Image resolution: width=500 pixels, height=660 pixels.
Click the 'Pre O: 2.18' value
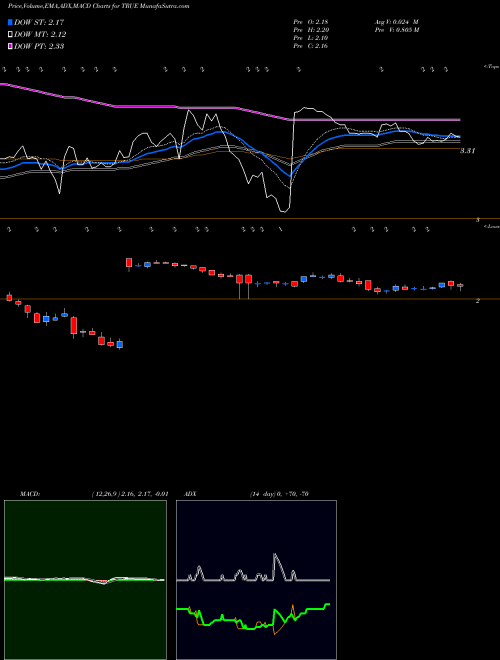click(x=311, y=22)
